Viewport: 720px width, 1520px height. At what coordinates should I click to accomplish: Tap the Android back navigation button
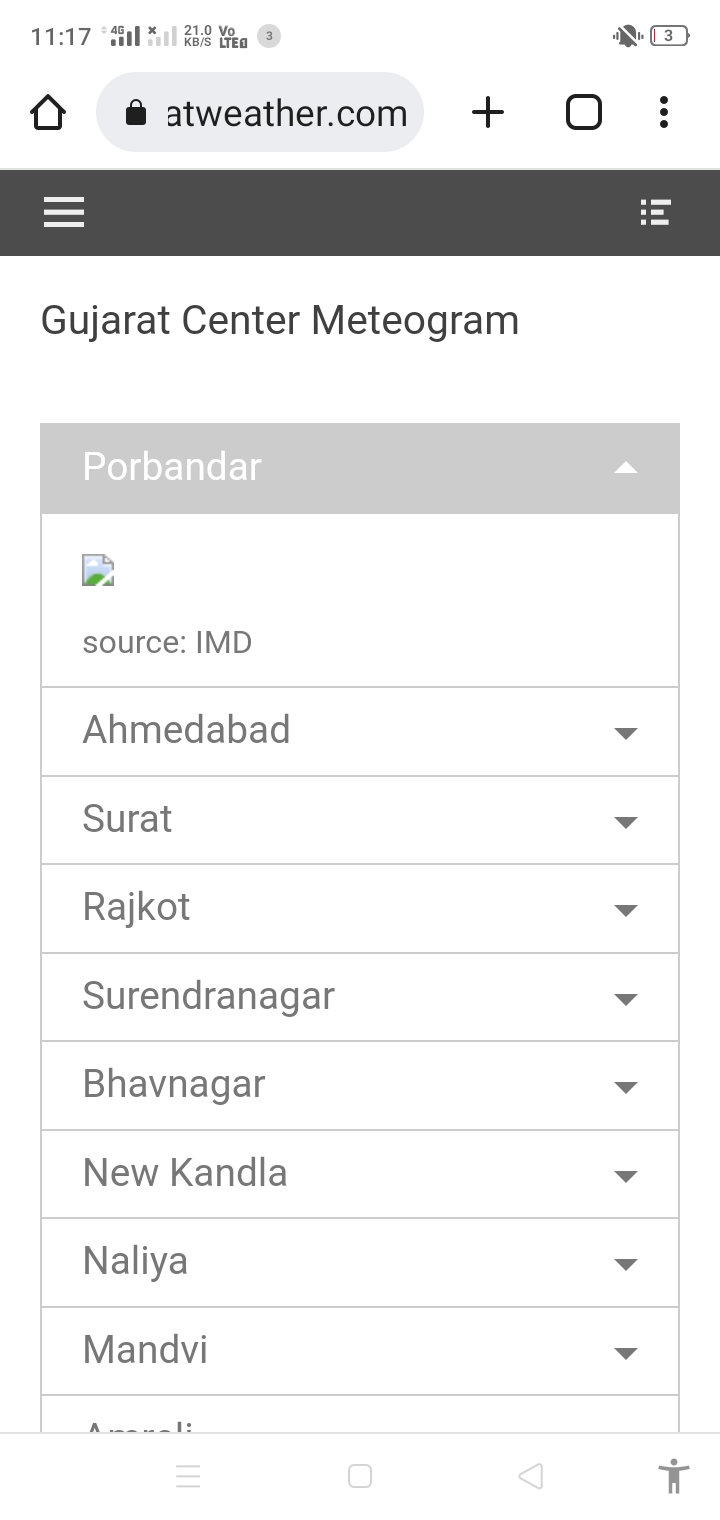[x=531, y=1476]
